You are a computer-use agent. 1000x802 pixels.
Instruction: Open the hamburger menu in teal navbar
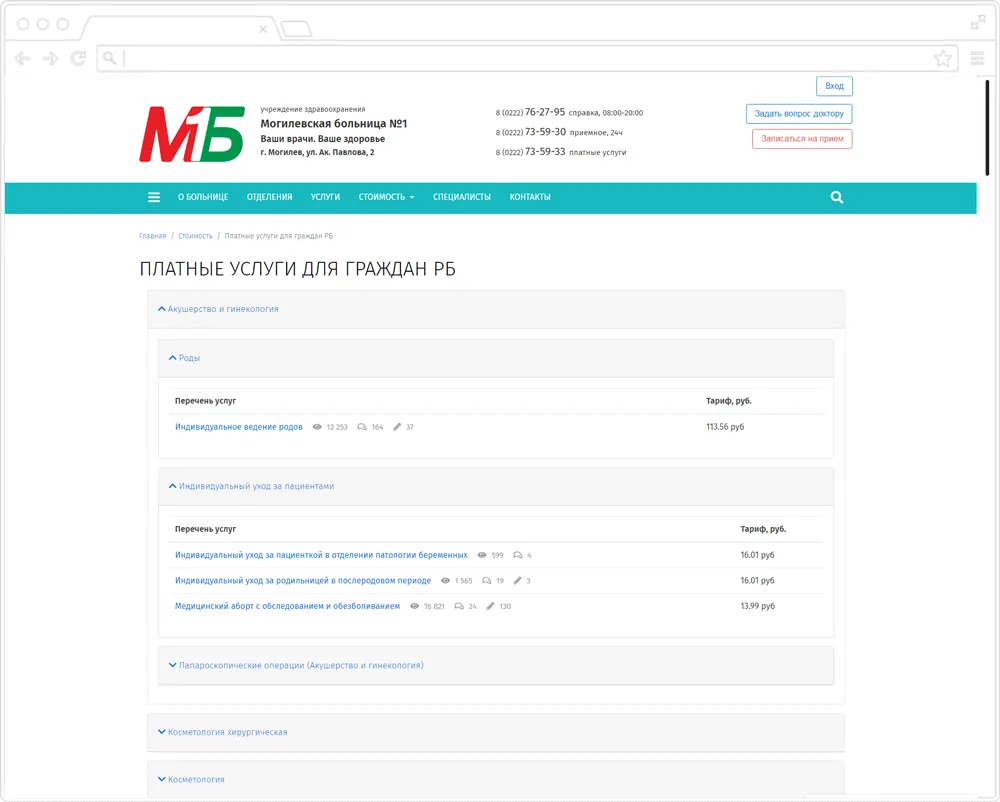click(x=154, y=197)
